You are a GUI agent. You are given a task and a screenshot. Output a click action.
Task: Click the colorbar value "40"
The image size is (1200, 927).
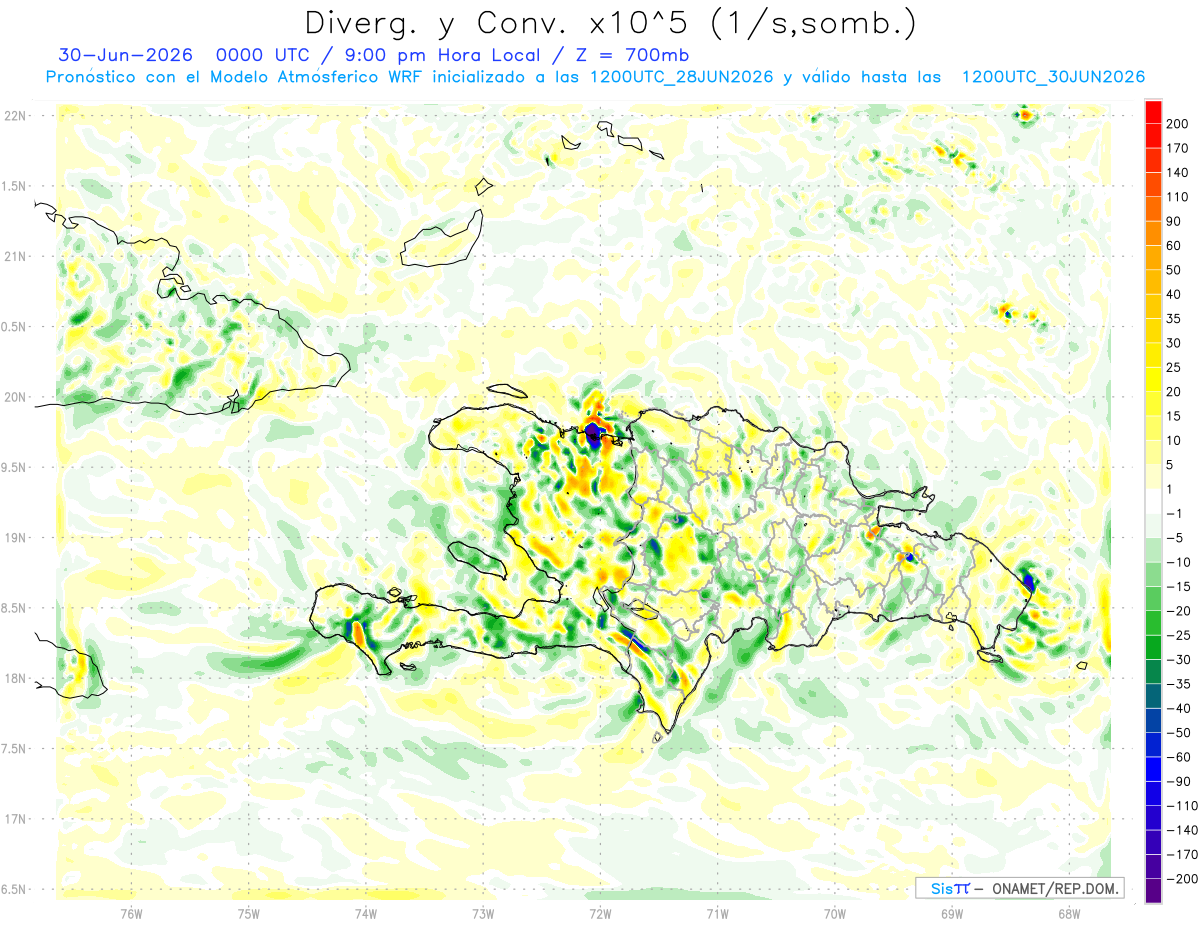[x=1174, y=295]
